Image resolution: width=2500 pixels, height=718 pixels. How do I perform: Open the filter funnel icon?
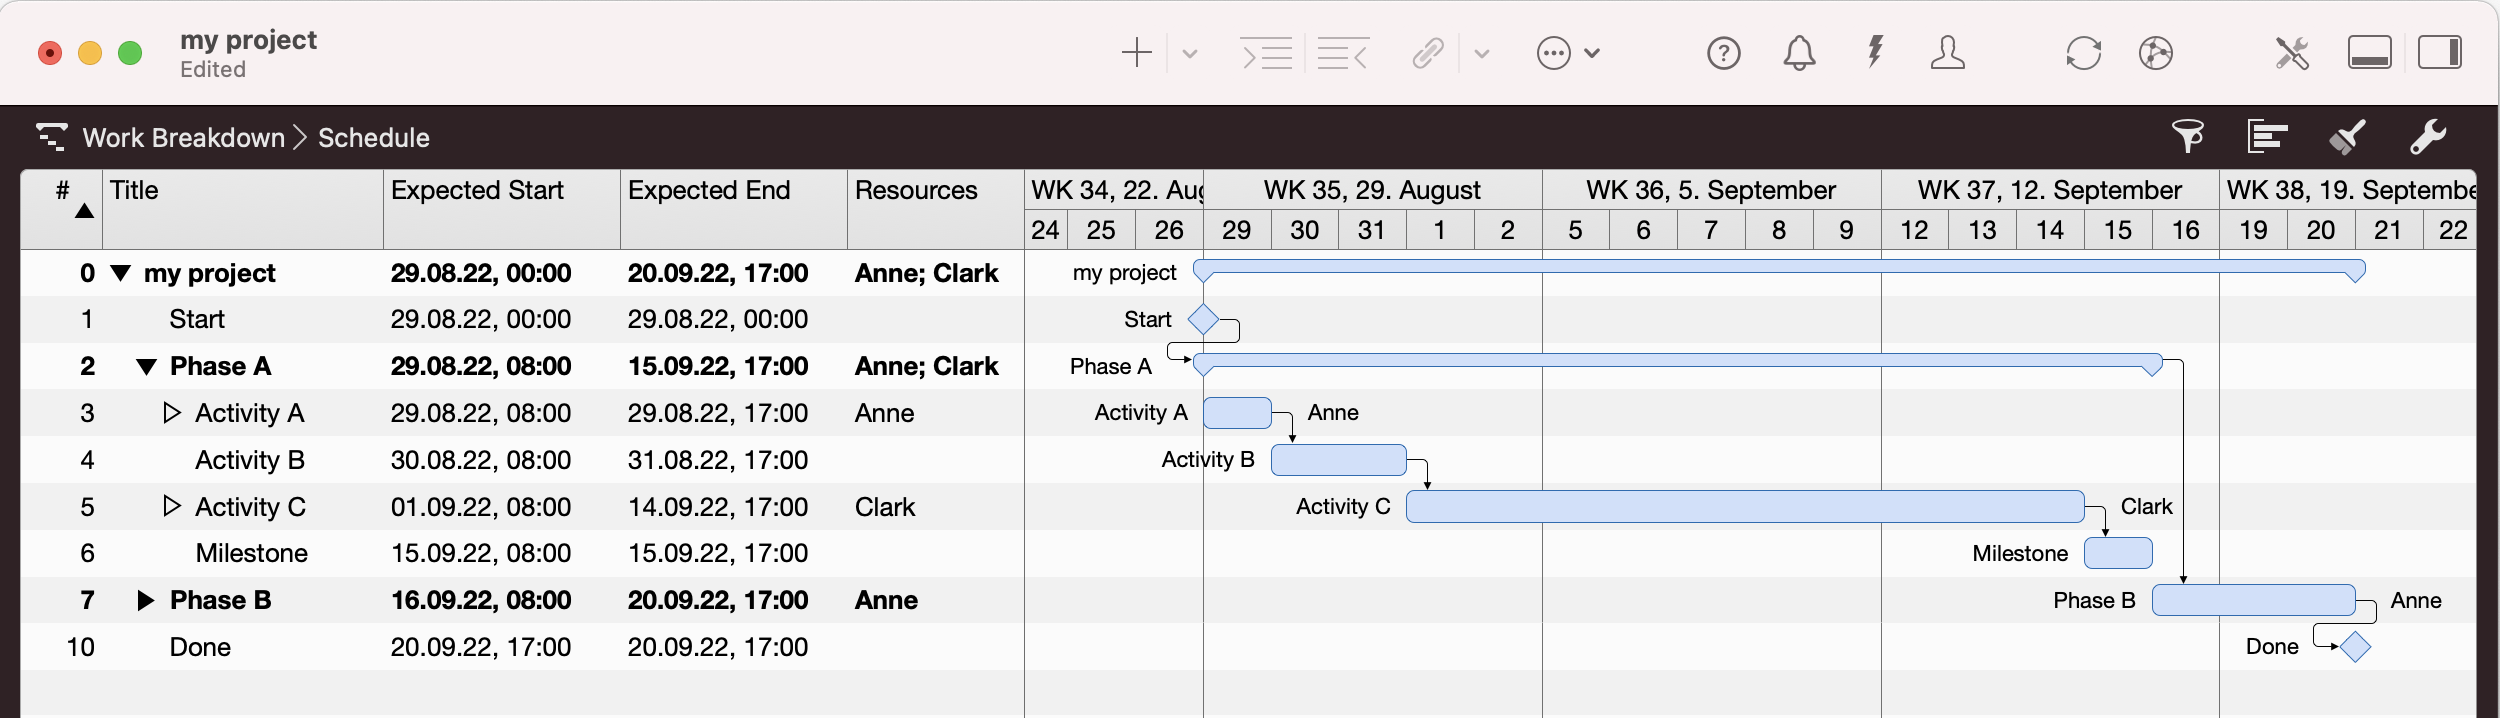point(2187,137)
